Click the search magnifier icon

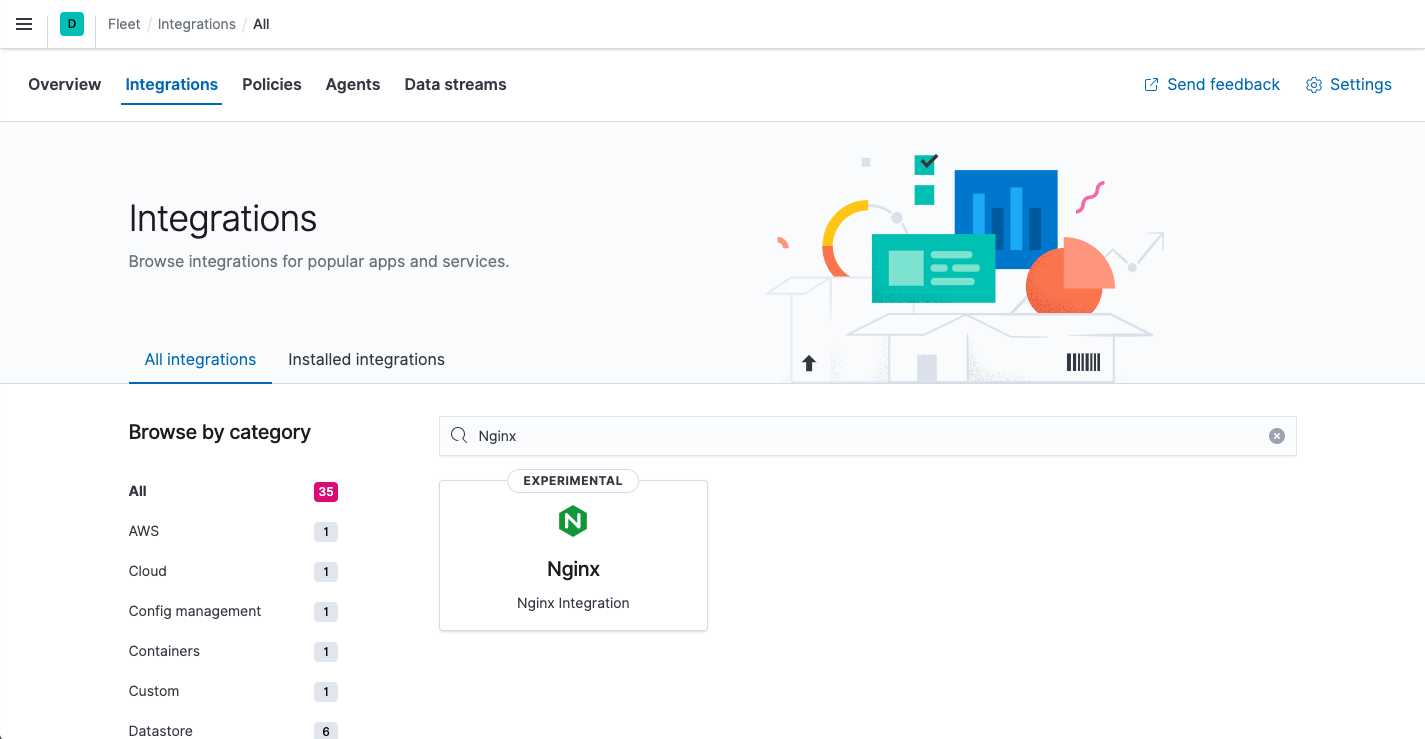click(459, 435)
